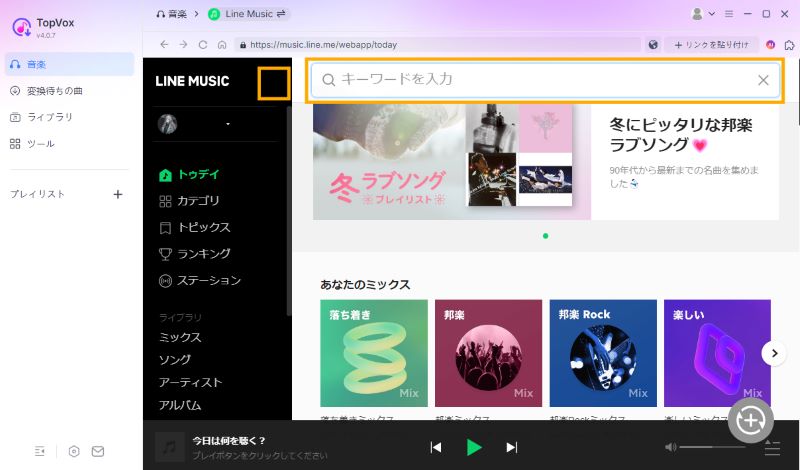The image size is (800, 470).
Task: Switch music service via the Line Music selector
Action: point(247,14)
